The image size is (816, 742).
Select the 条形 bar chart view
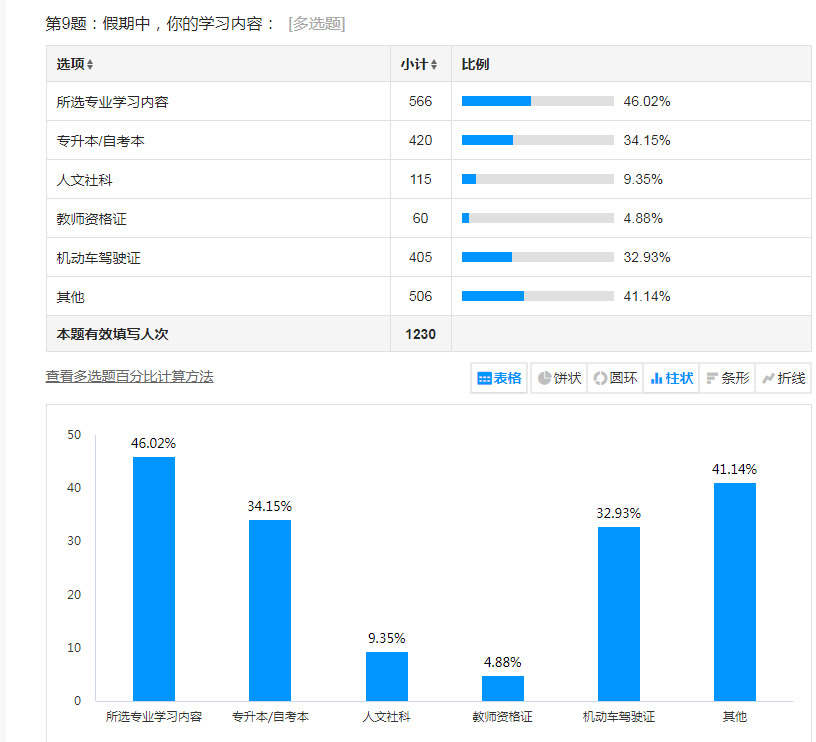pos(727,378)
